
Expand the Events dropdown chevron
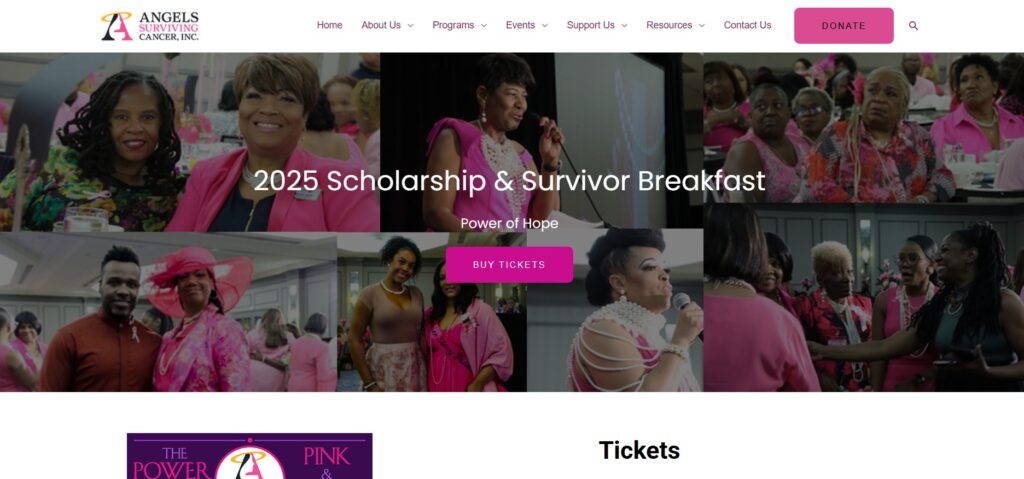[544, 25]
